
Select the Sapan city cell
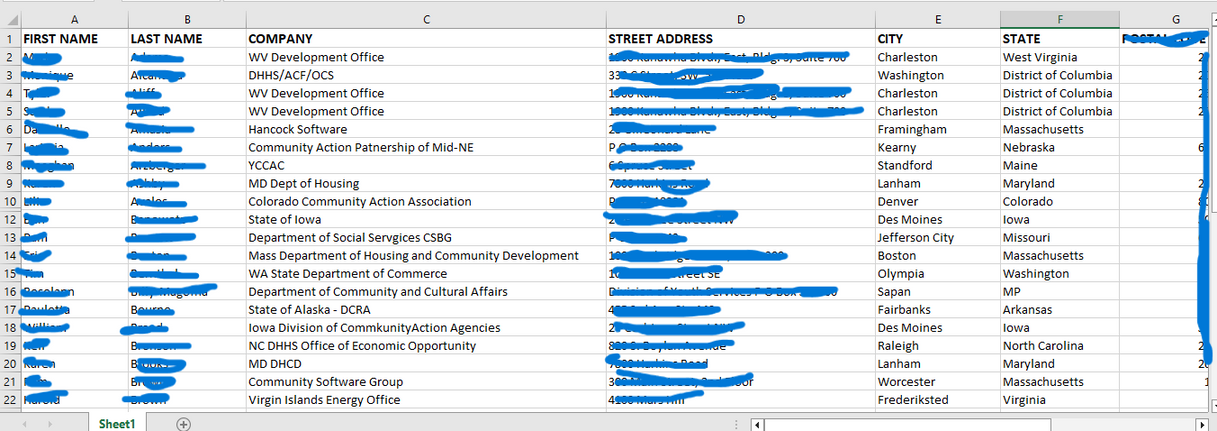pos(937,291)
